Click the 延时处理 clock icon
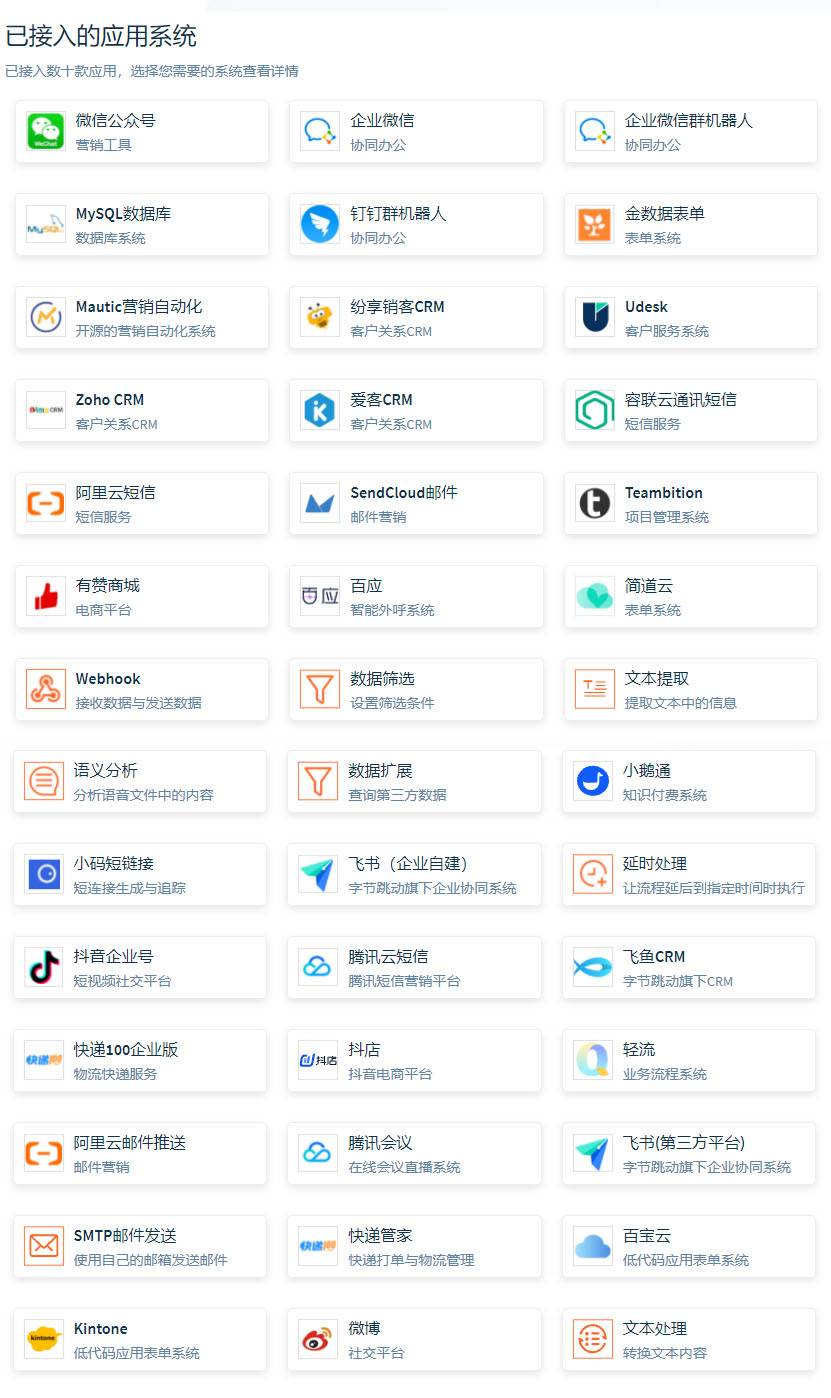This screenshot has height=1398, width=831. click(x=593, y=875)
